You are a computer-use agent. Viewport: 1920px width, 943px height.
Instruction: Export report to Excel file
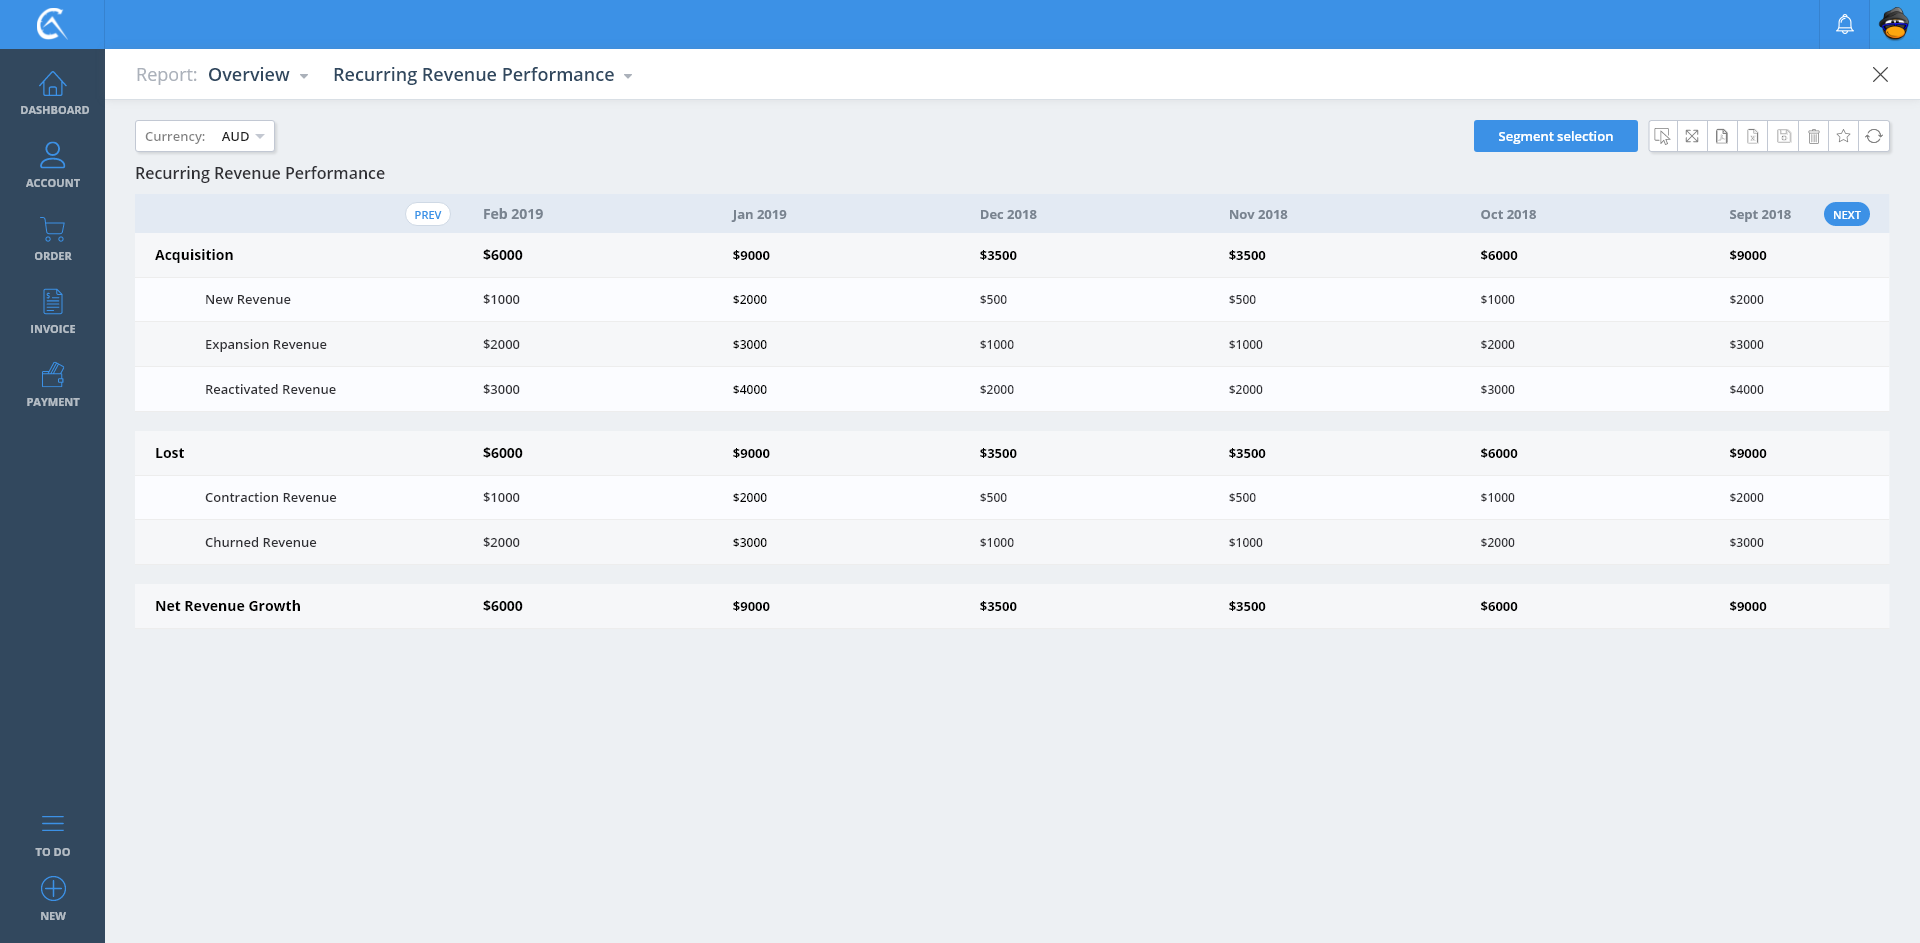1753,136
